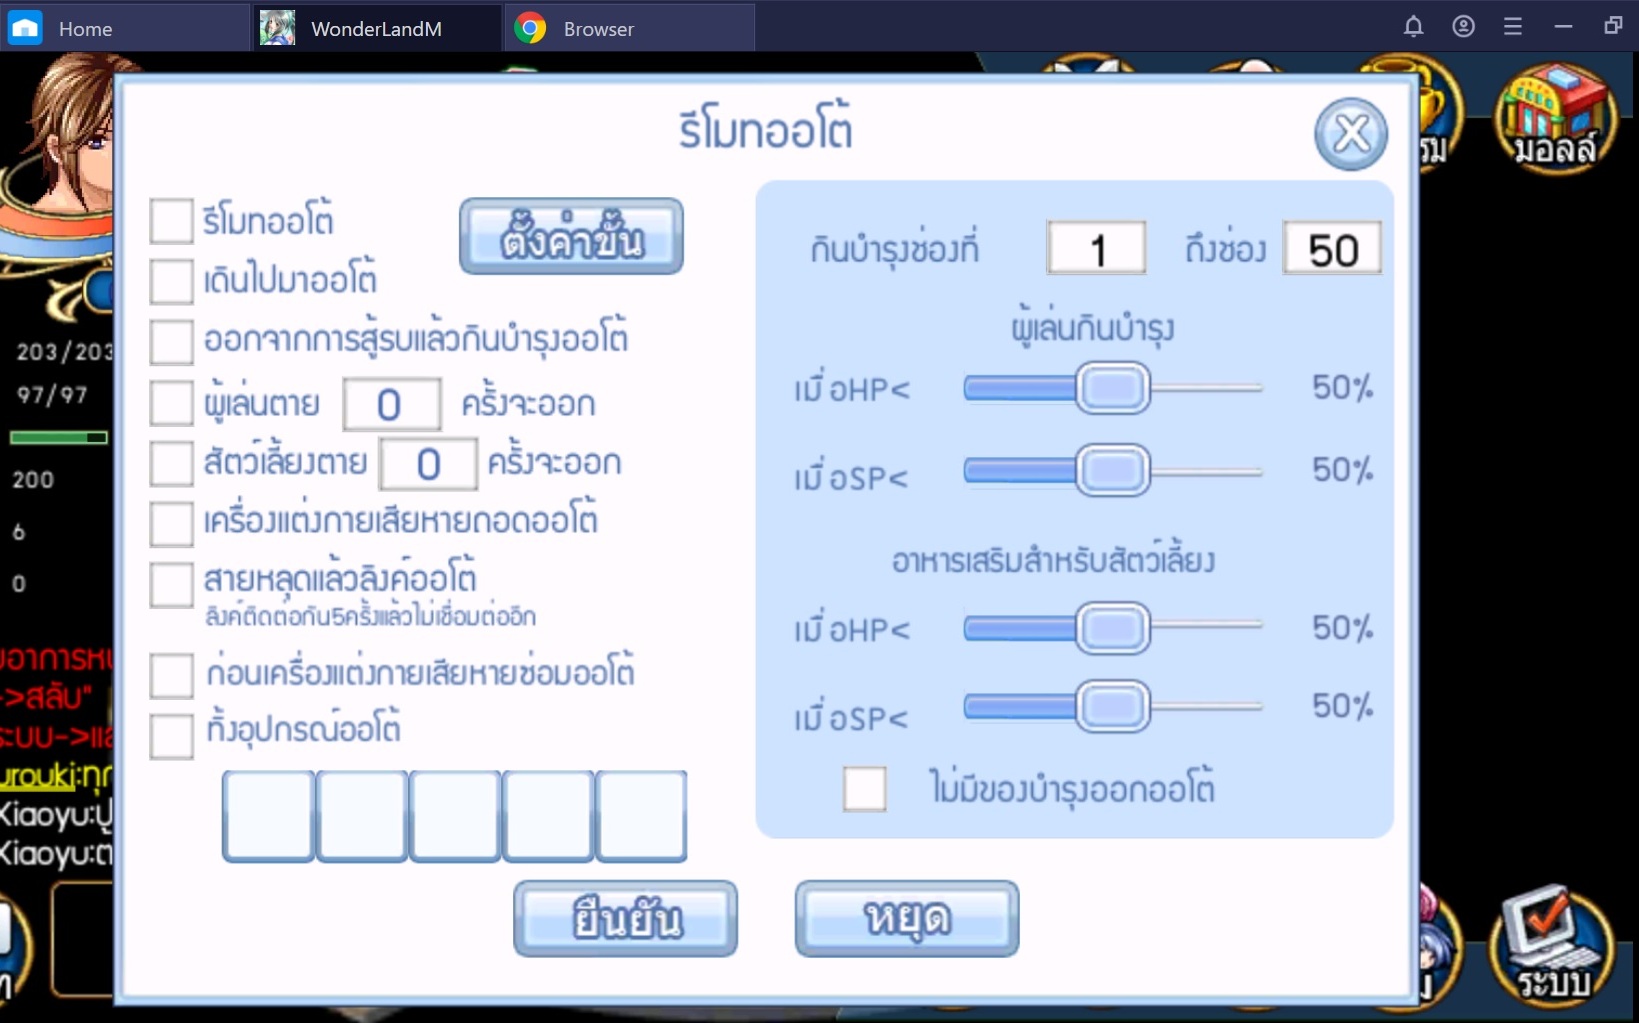Switch to the Browser tab
This screenshot has height=1023, width=1639.
pos(630,28)
